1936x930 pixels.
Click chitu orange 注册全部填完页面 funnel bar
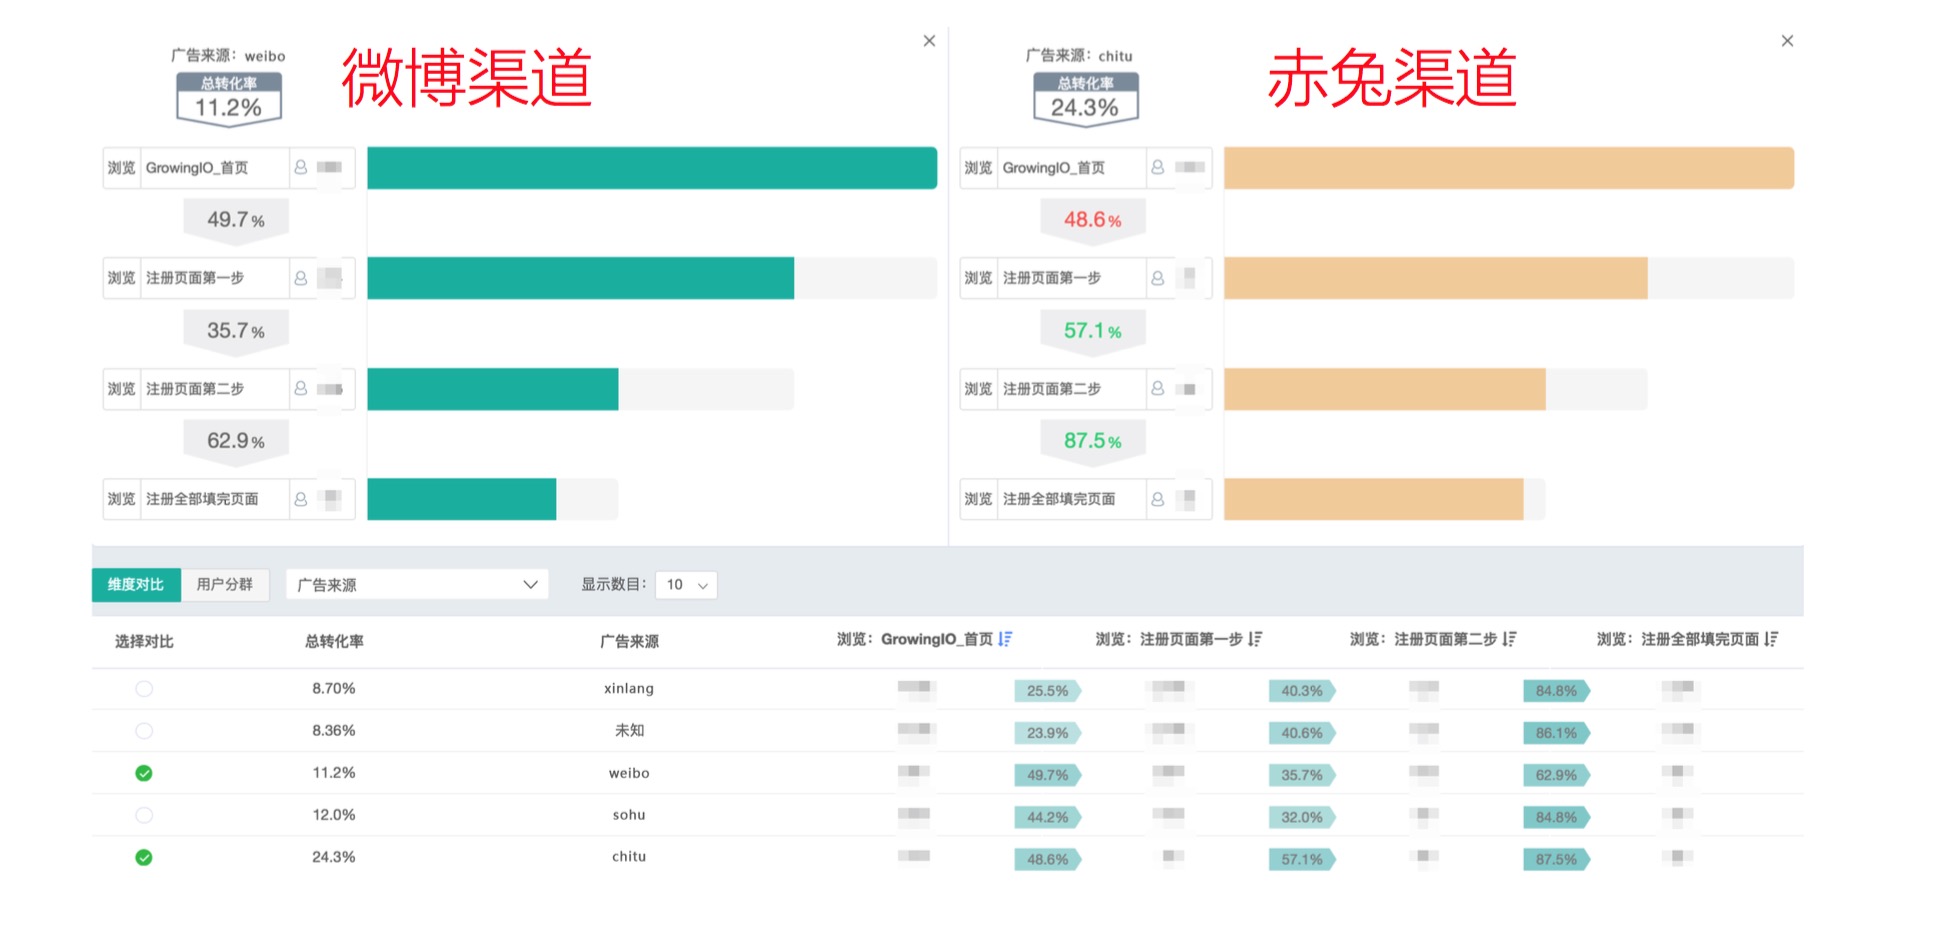[1373, 499]
